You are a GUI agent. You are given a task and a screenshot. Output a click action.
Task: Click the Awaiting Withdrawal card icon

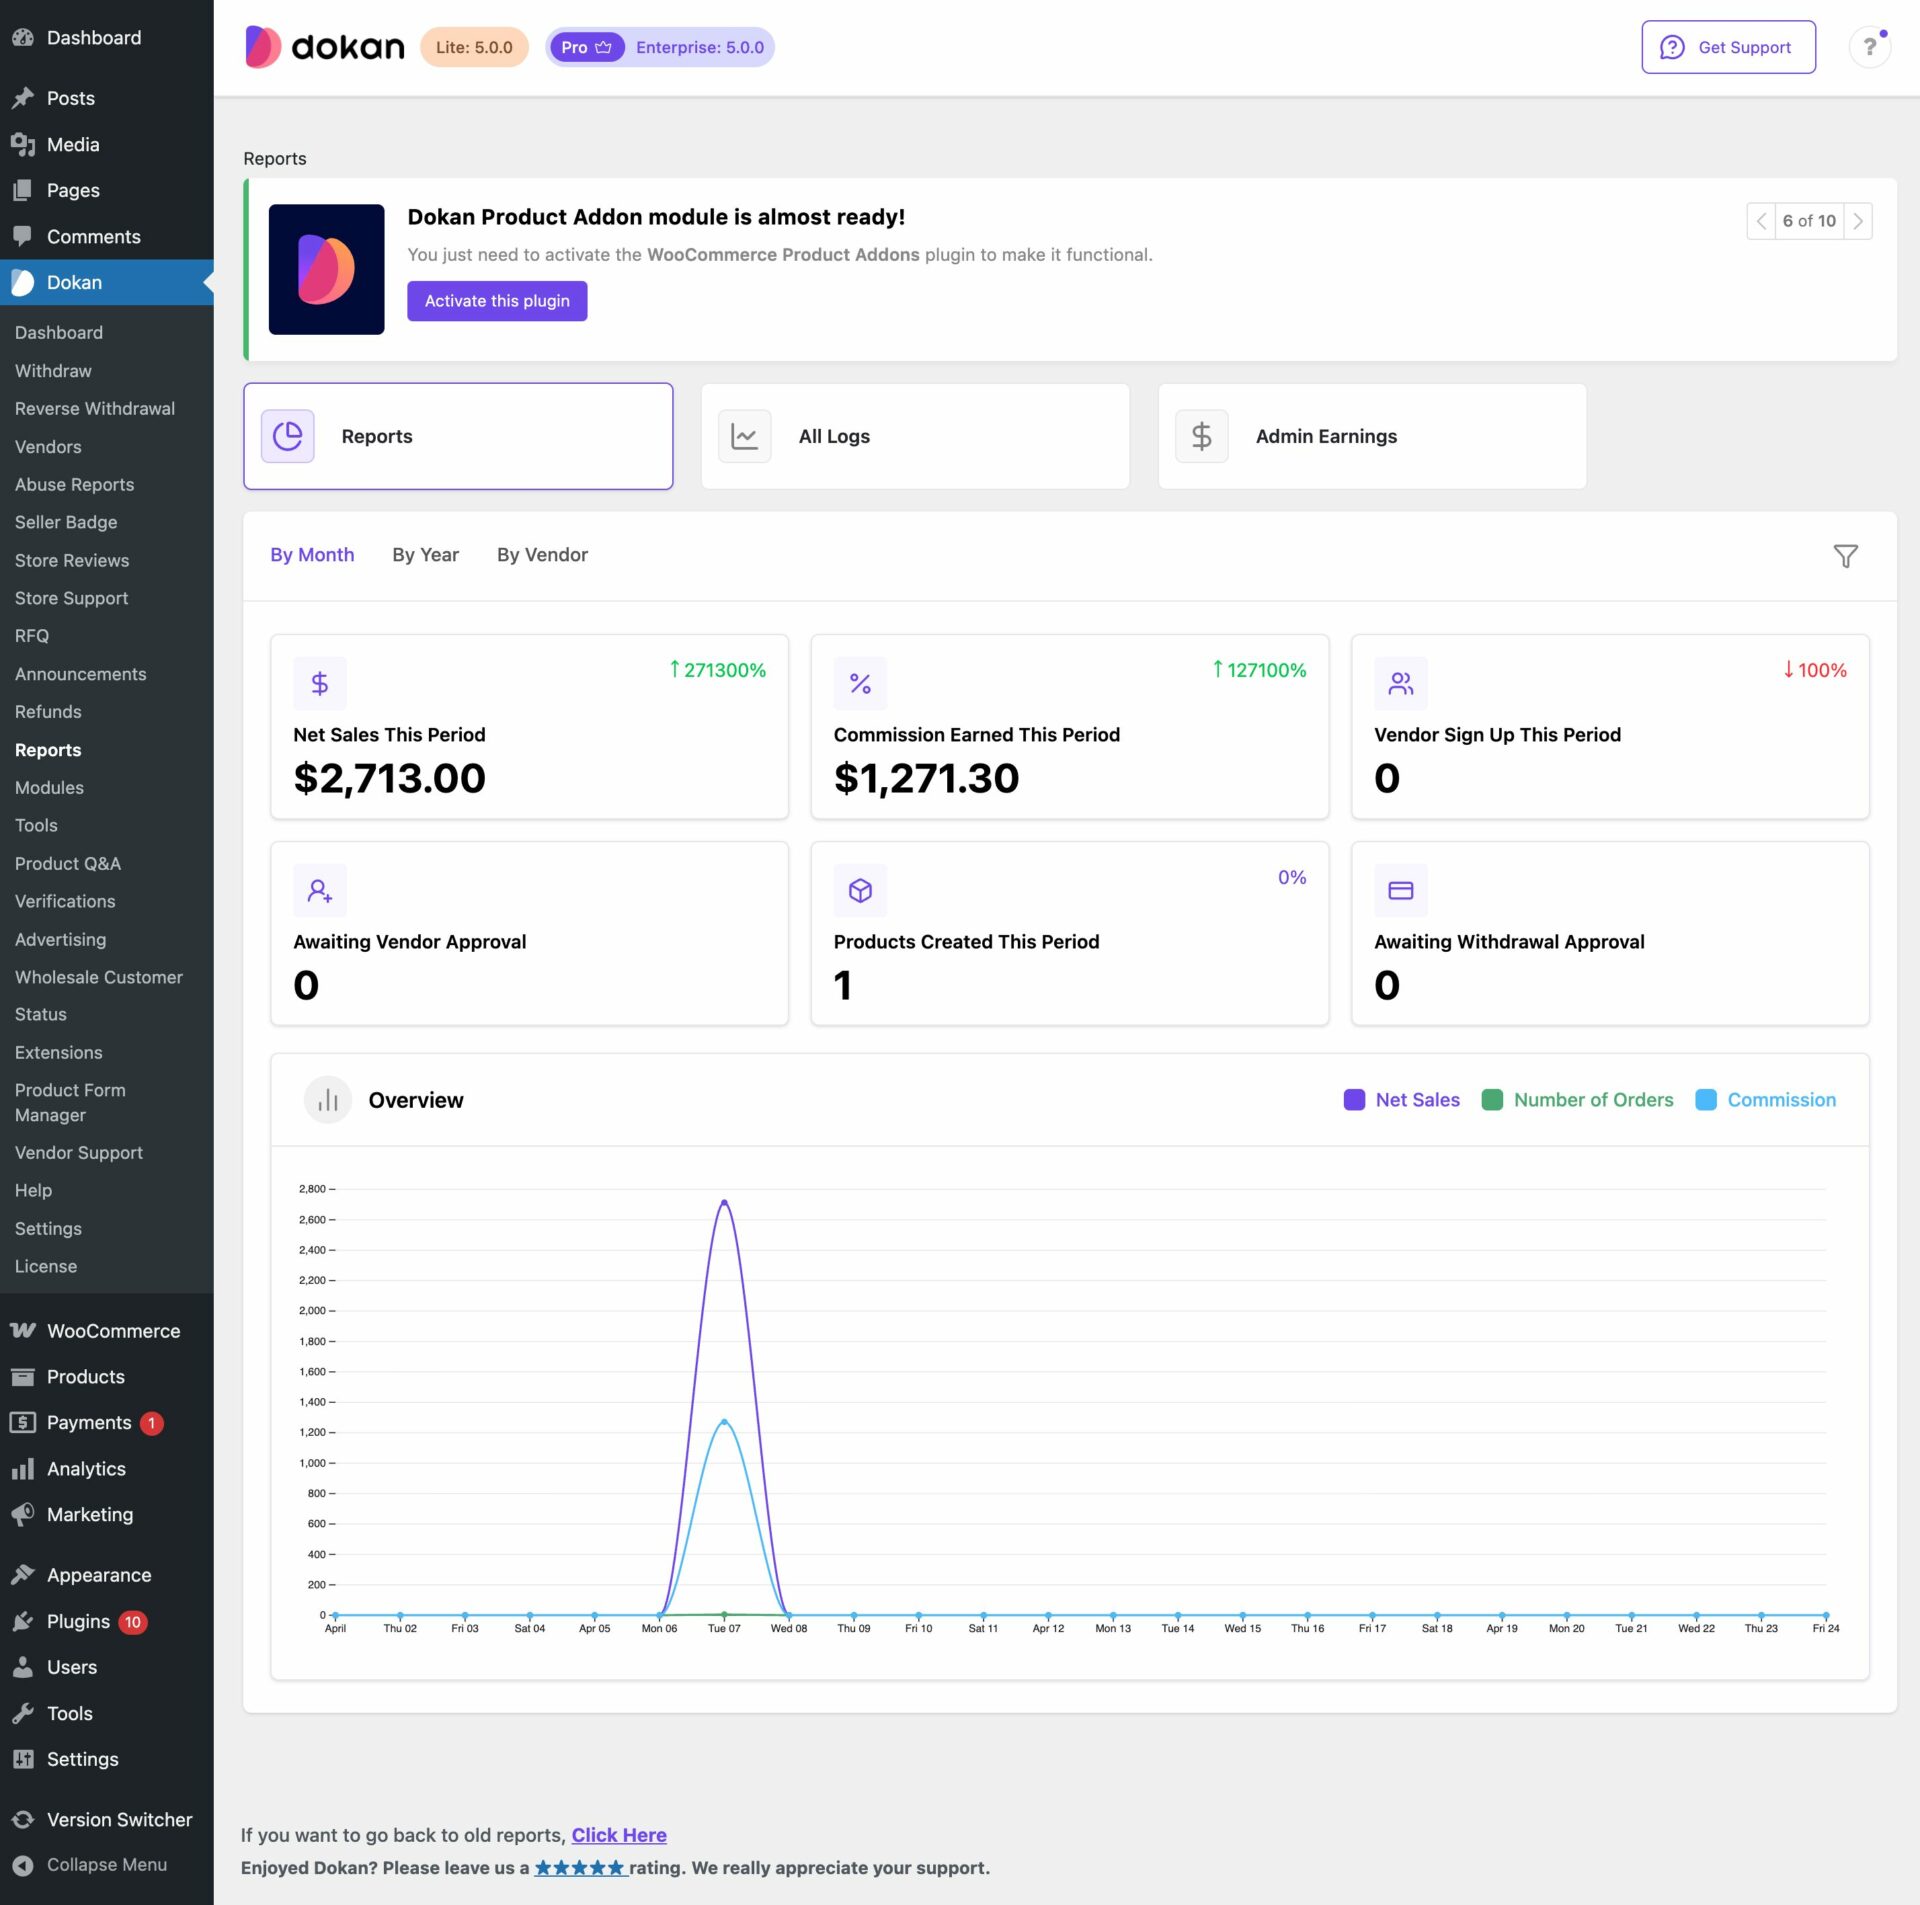point(1400,890)
